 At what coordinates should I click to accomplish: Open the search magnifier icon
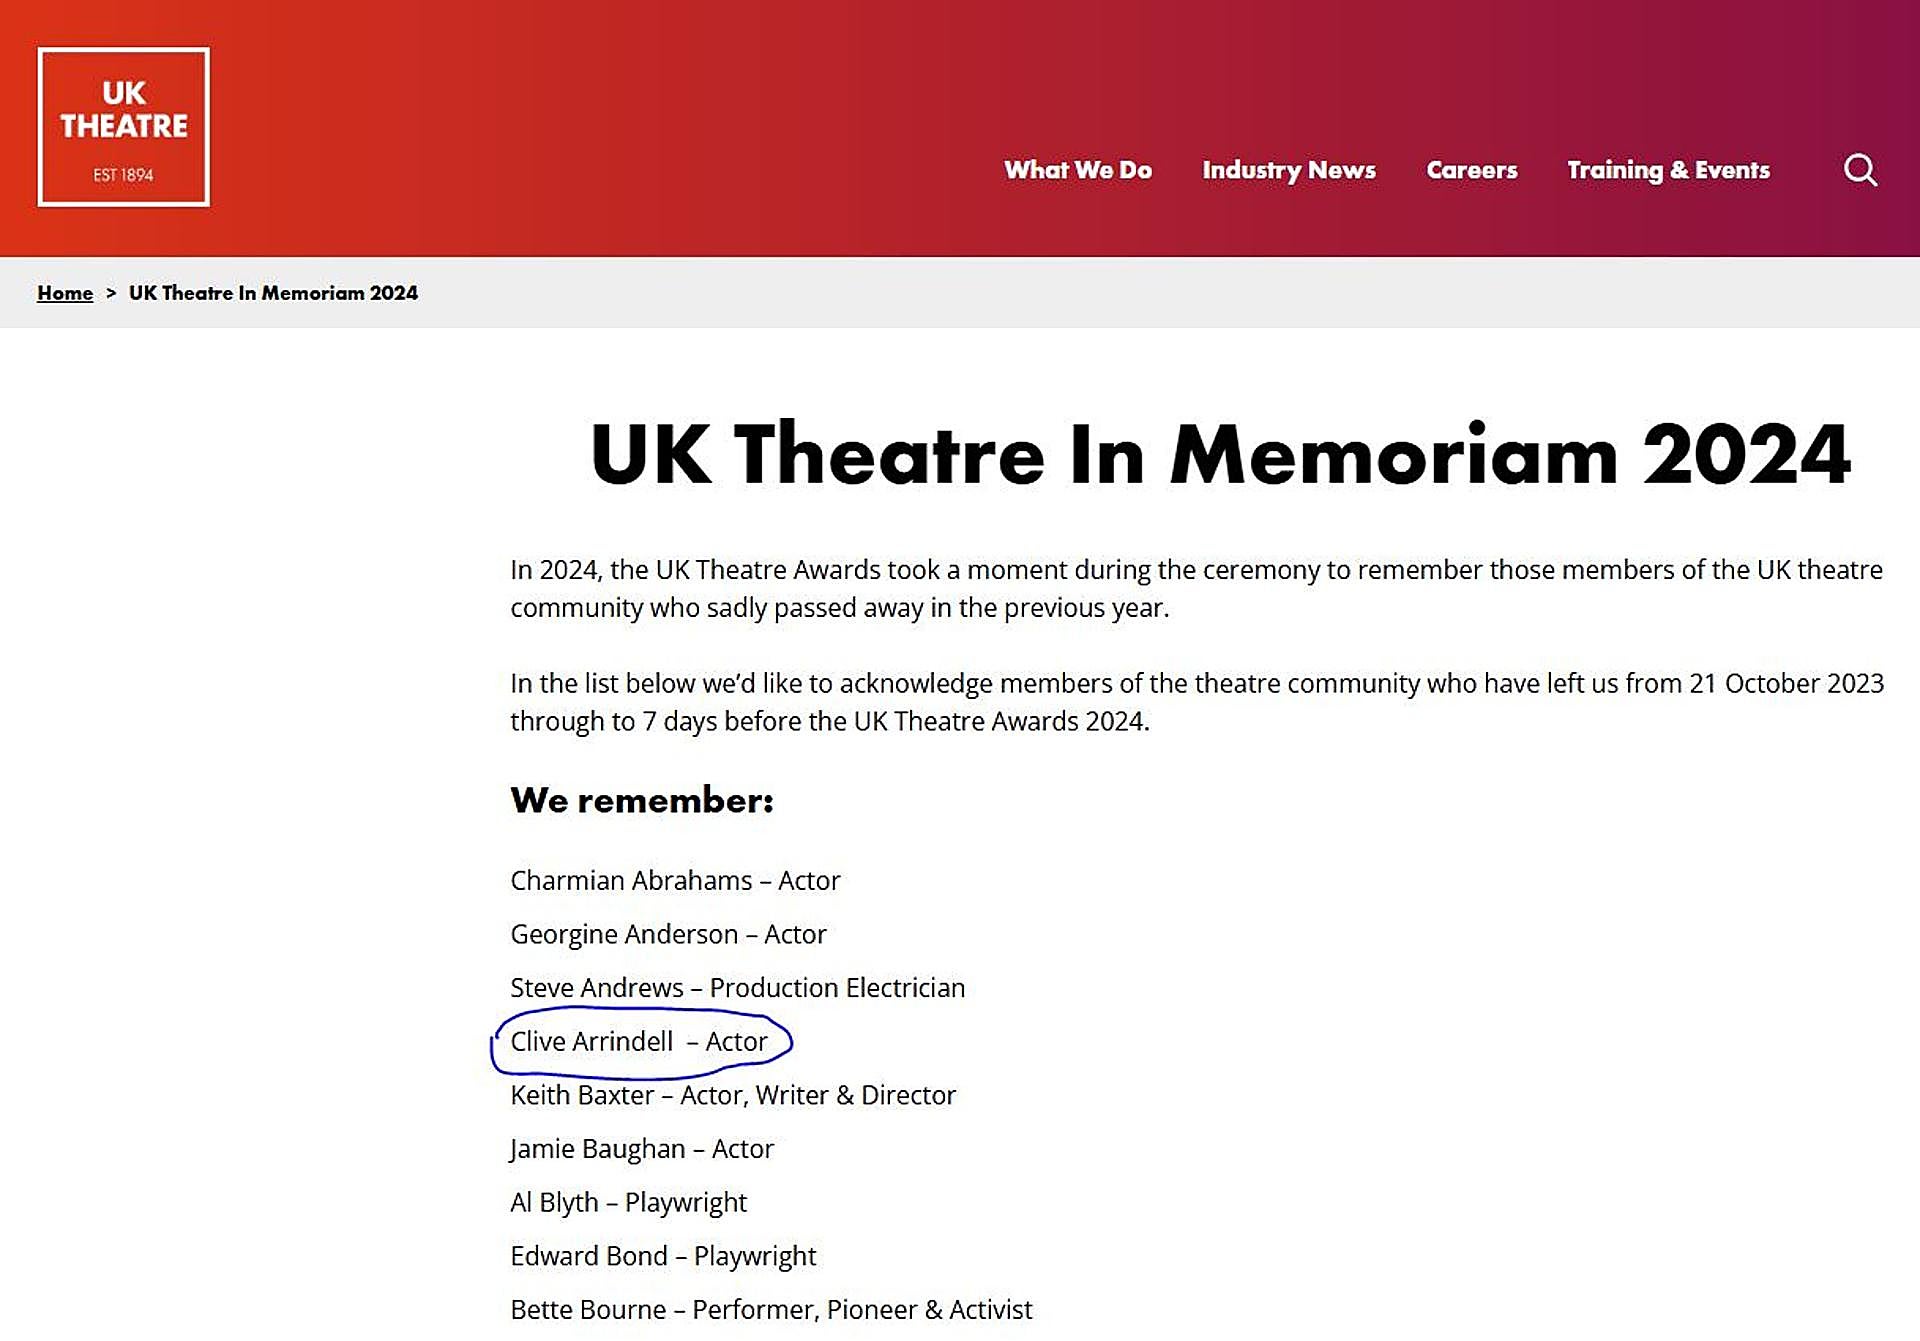pyautogui.click(x=1859, y=170)
